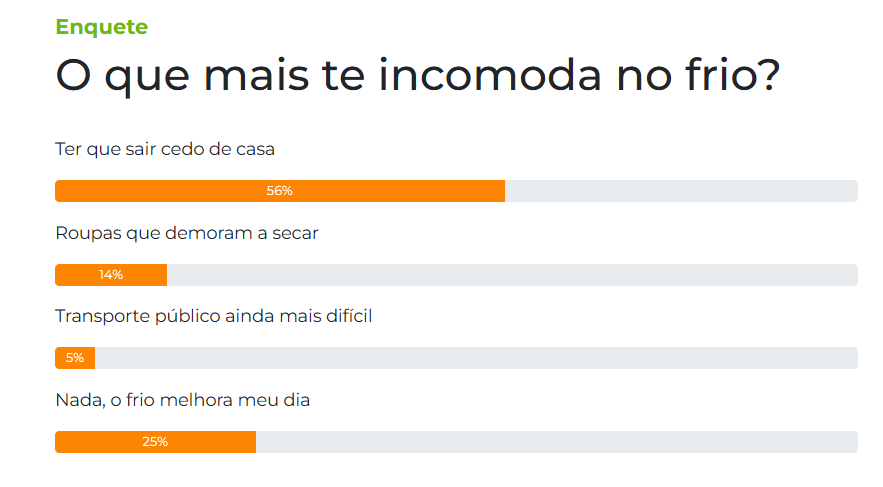Click the 56% percentage label

click(280, 191)
